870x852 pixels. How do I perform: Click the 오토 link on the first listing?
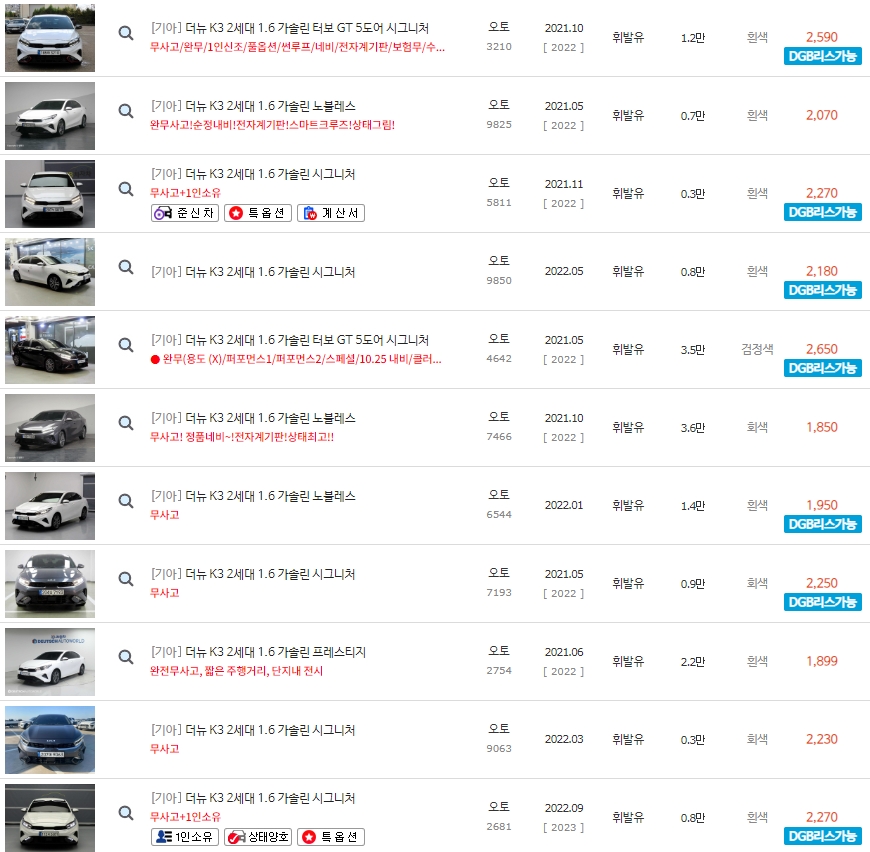coord(500,27)
